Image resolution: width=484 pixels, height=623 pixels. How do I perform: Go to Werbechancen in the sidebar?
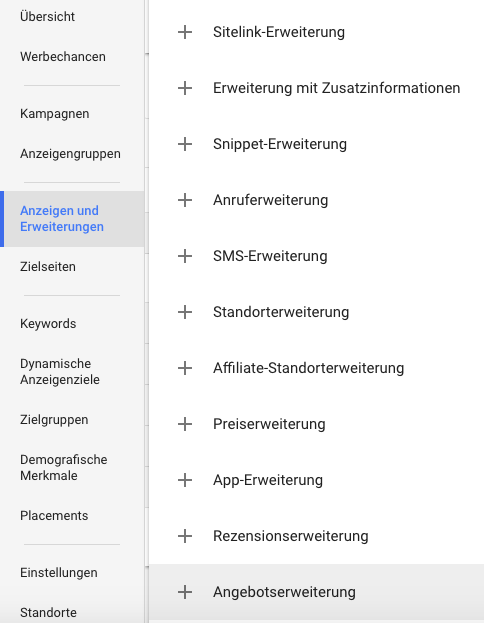[63, 57]
